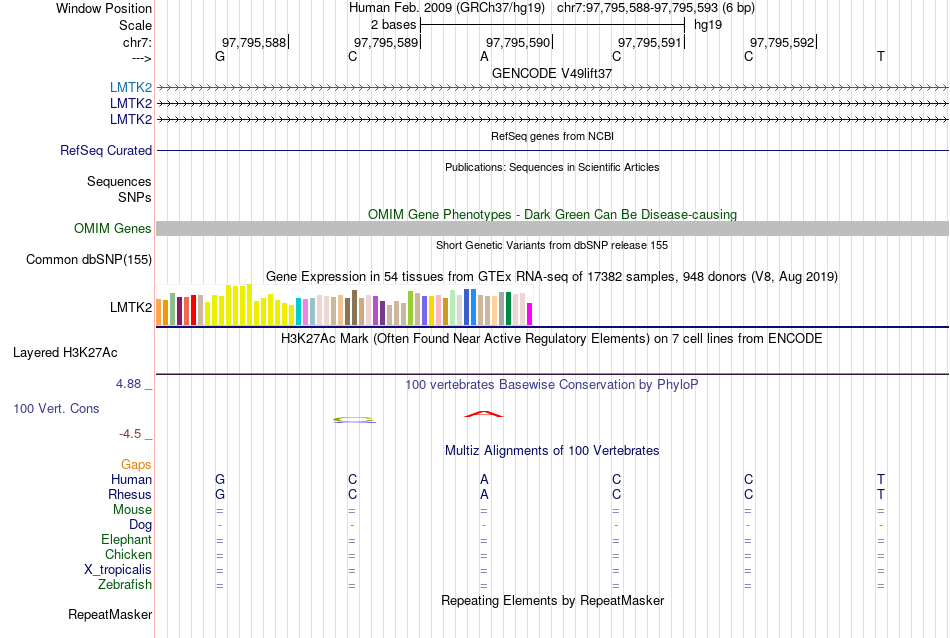Click the 2 bases scale bar text
Screen dimensions: 950x638
click(x=393, y=25)
